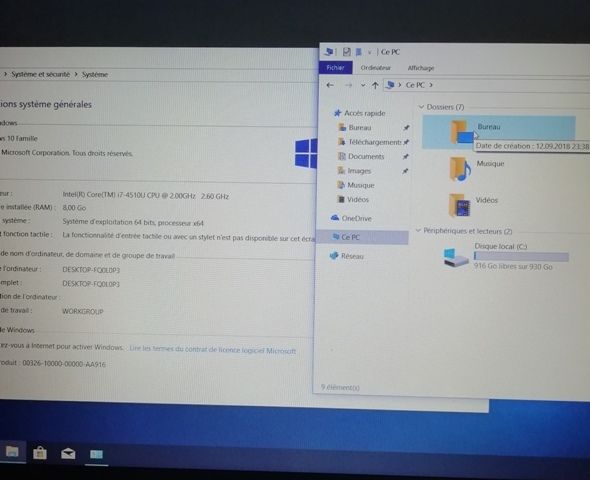This screenshot has width=590, height=480.
Task: Open the chevron before Système et sécurité
Action: click(x=5, y=74)
